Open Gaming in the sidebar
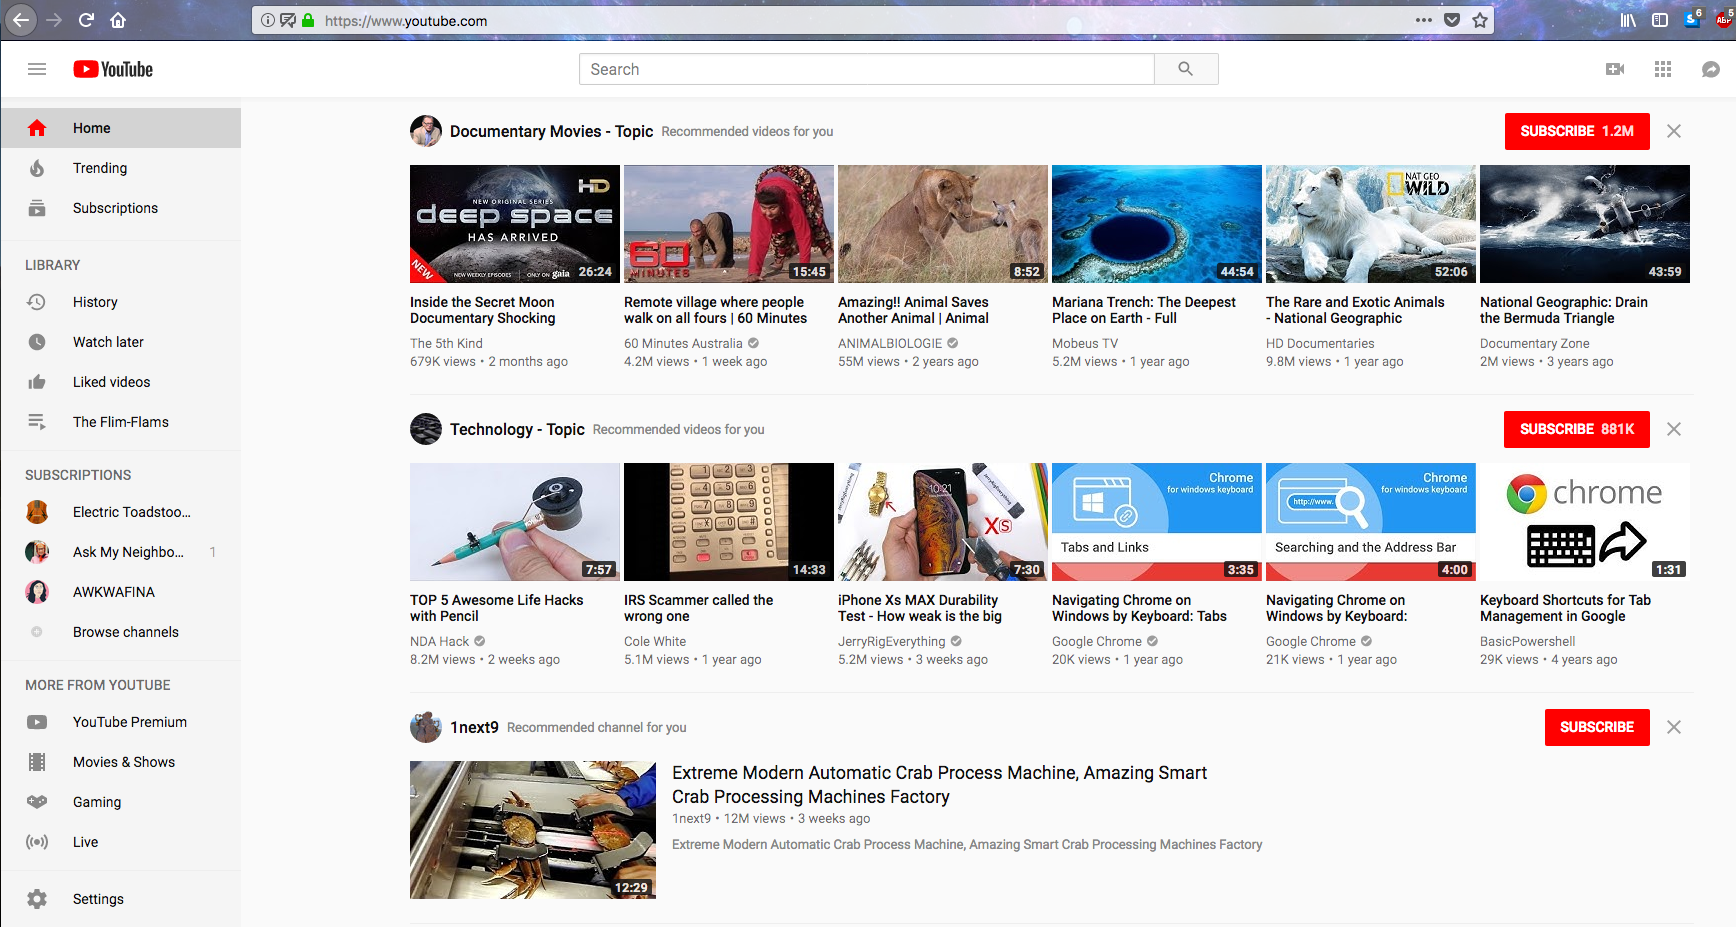1736x927 pixels. click(121, 802)
